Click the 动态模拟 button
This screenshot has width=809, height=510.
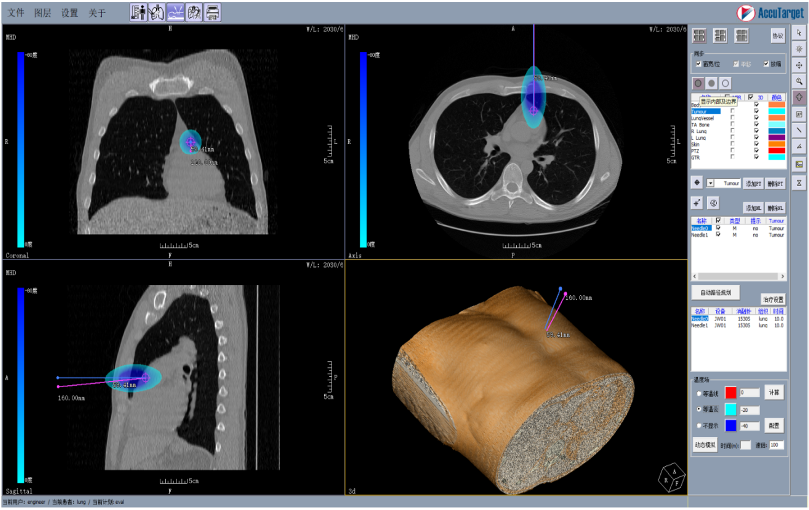point(706,444)
